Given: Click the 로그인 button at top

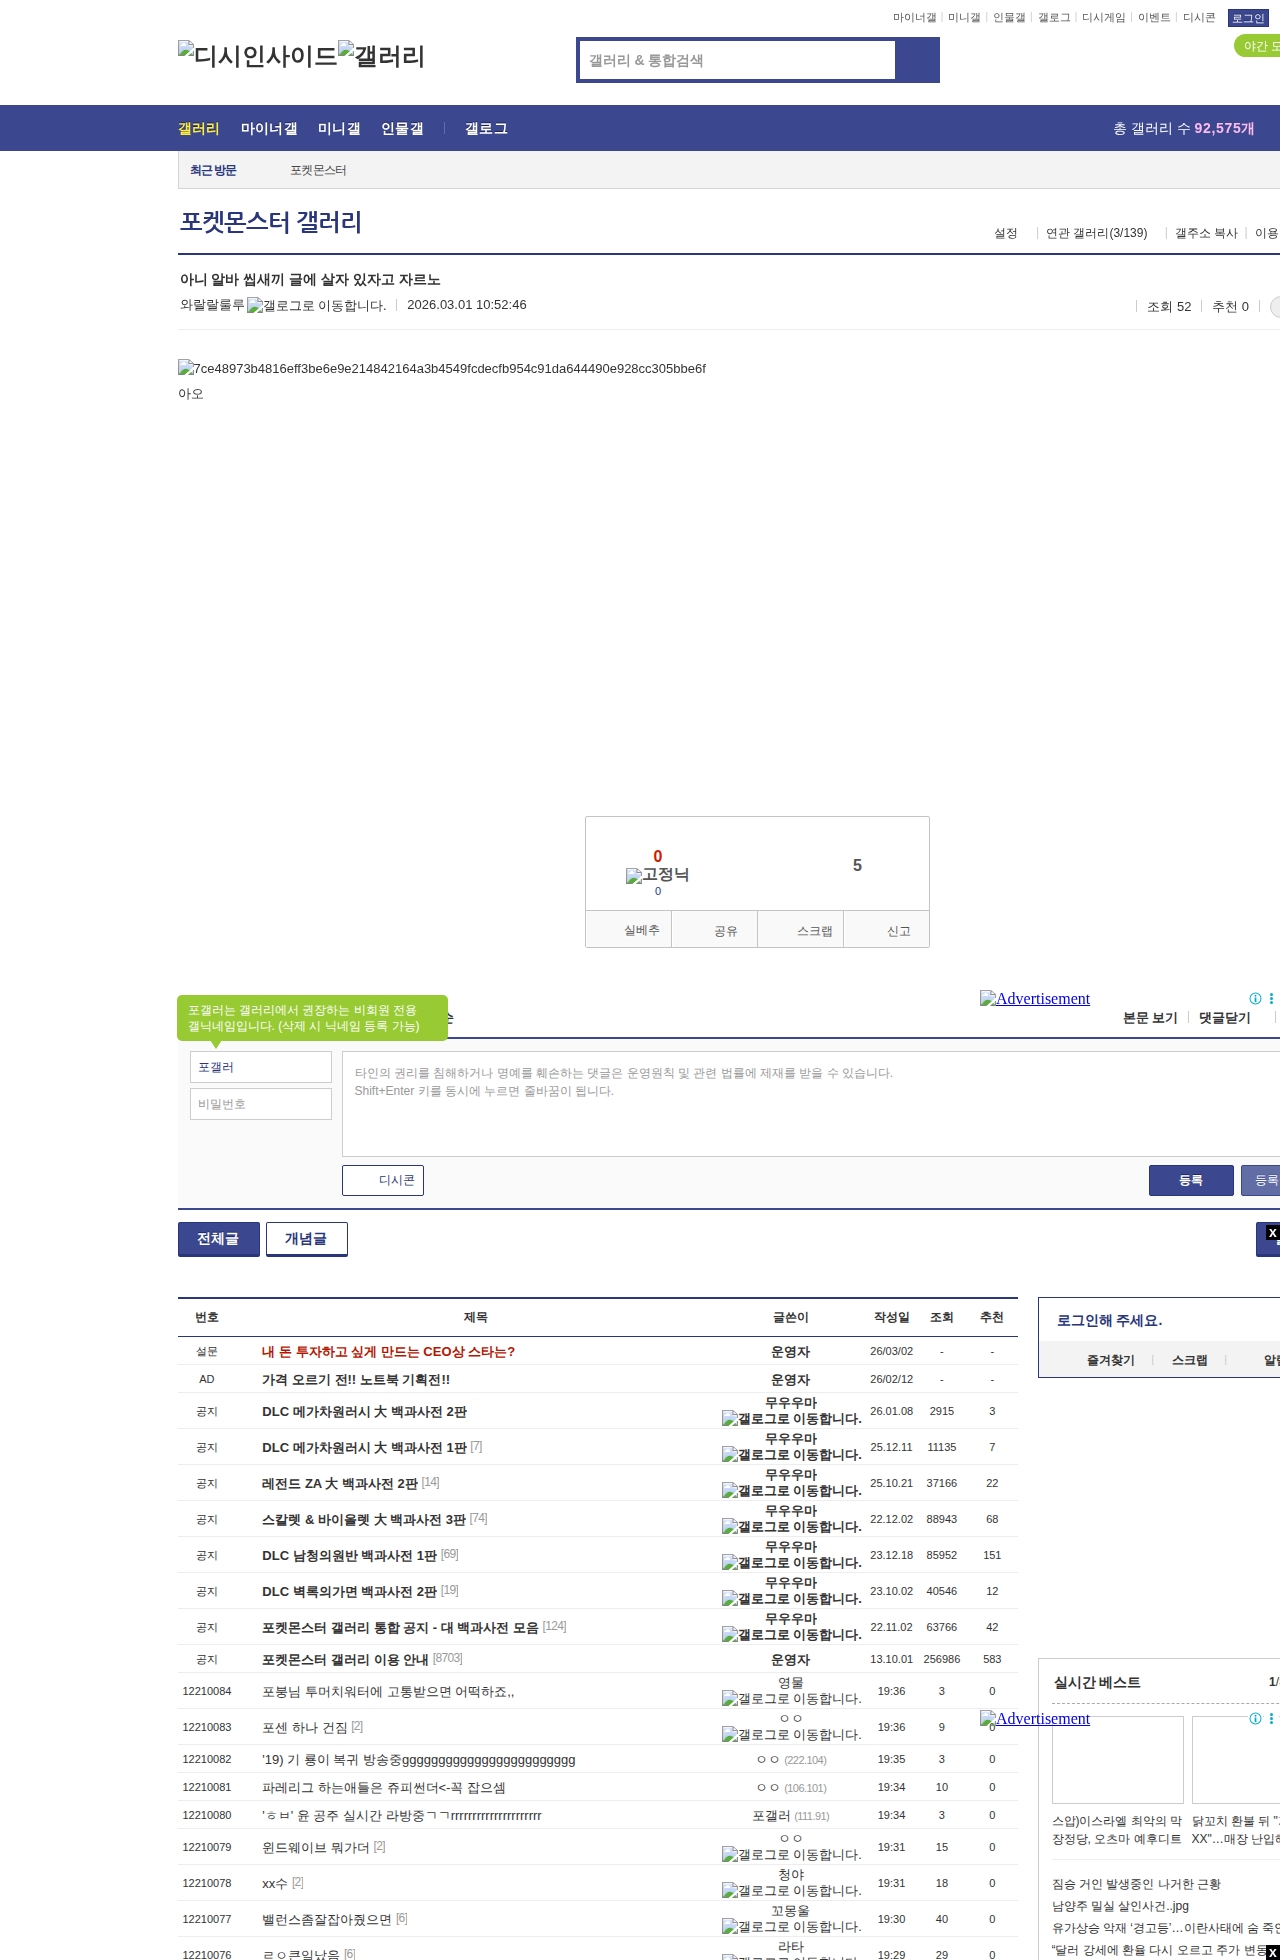Looking at the screenshot, I should pos(1248,18).
